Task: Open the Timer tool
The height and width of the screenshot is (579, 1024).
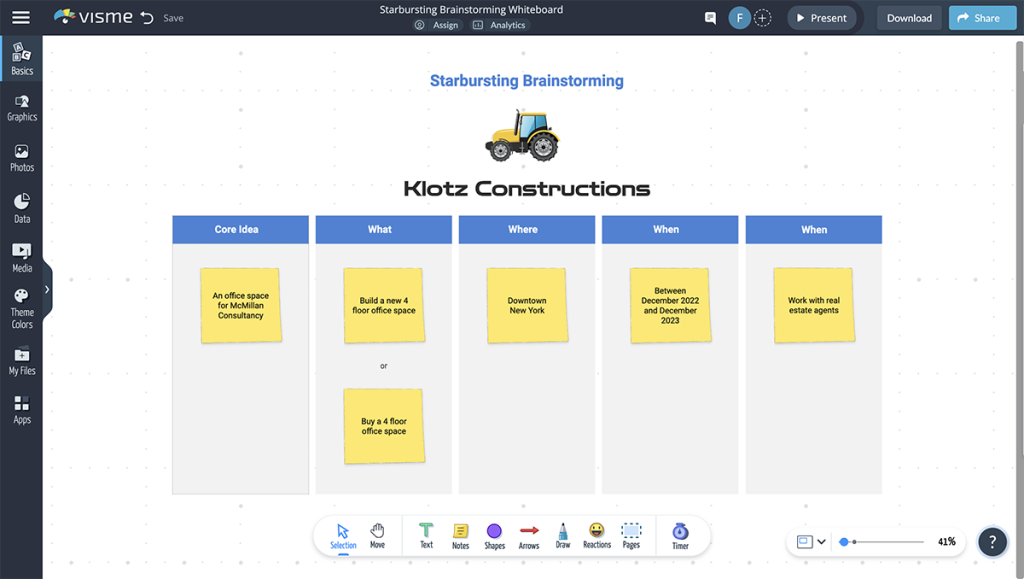Action: tap(680, 535)
